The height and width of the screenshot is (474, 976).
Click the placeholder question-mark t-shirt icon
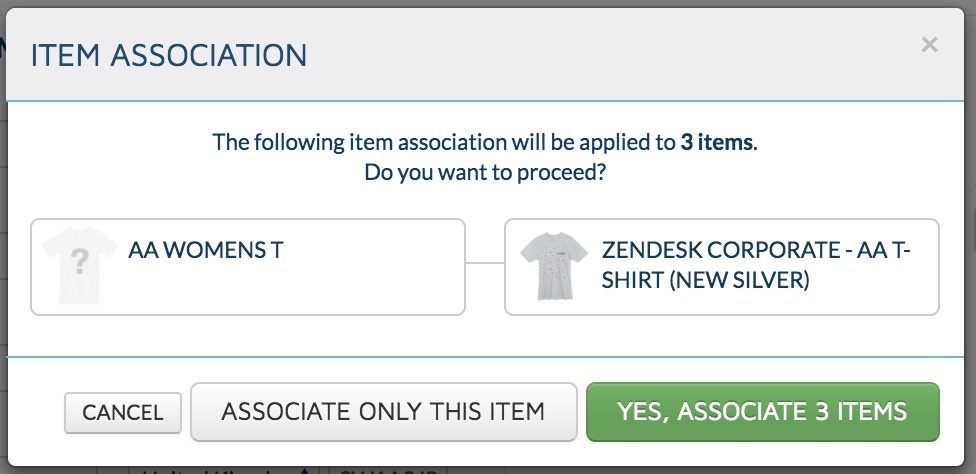click(79, 266)
